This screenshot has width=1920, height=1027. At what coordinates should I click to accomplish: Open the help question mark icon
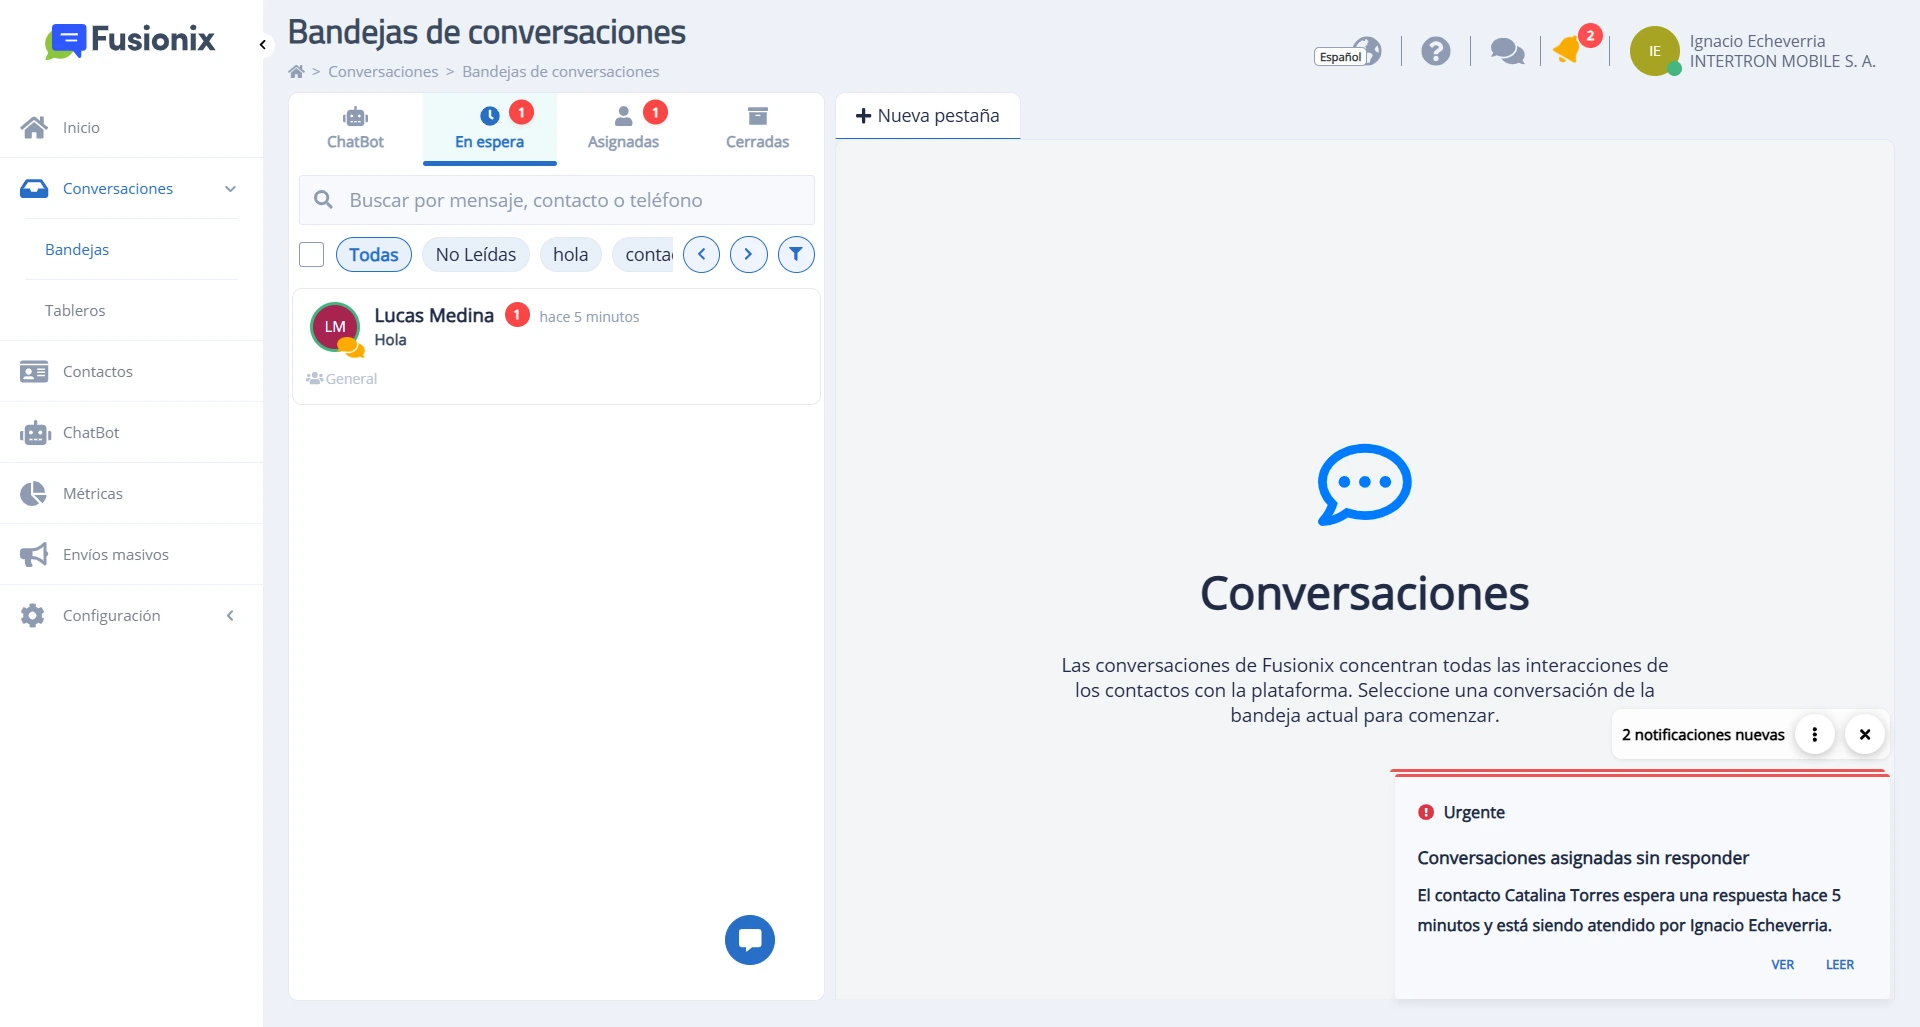[x=1436, y=51]
